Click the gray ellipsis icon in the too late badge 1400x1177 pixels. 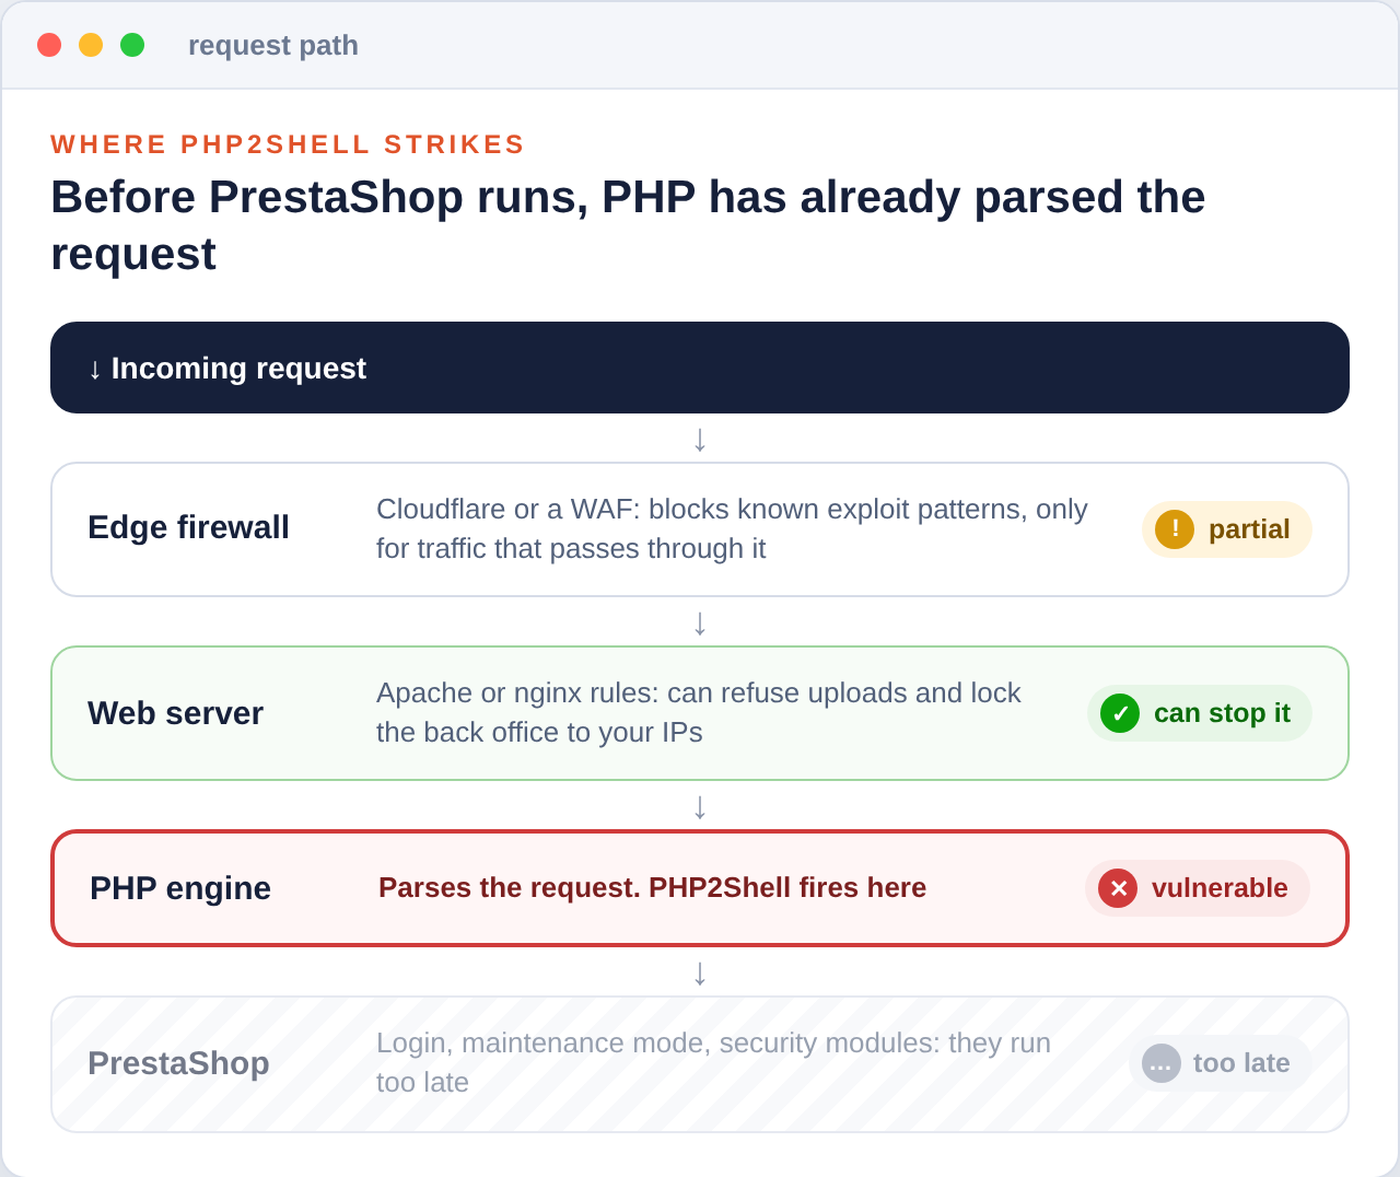[1161, 1063]
